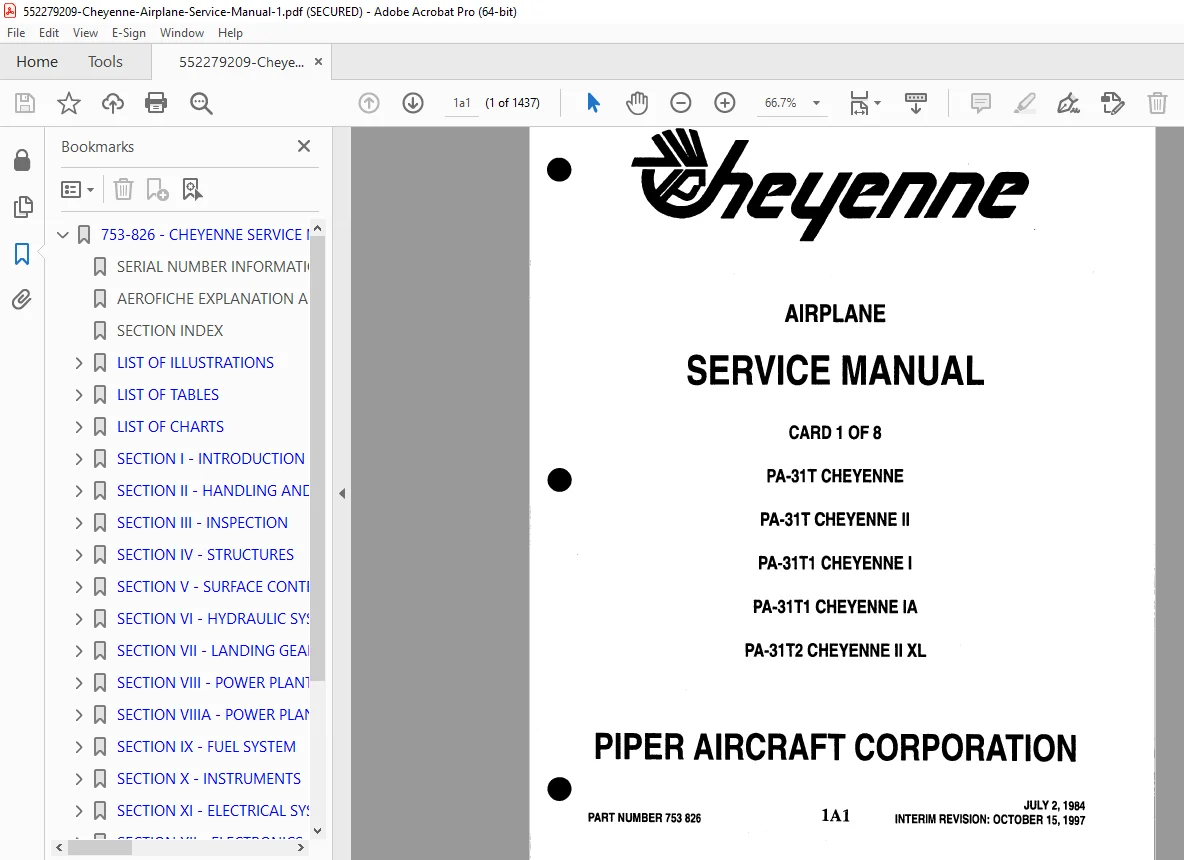1184x860 pixels.
Task: Toggle the Bookmarks sidebar panel icon
Action: click(22, 254)
